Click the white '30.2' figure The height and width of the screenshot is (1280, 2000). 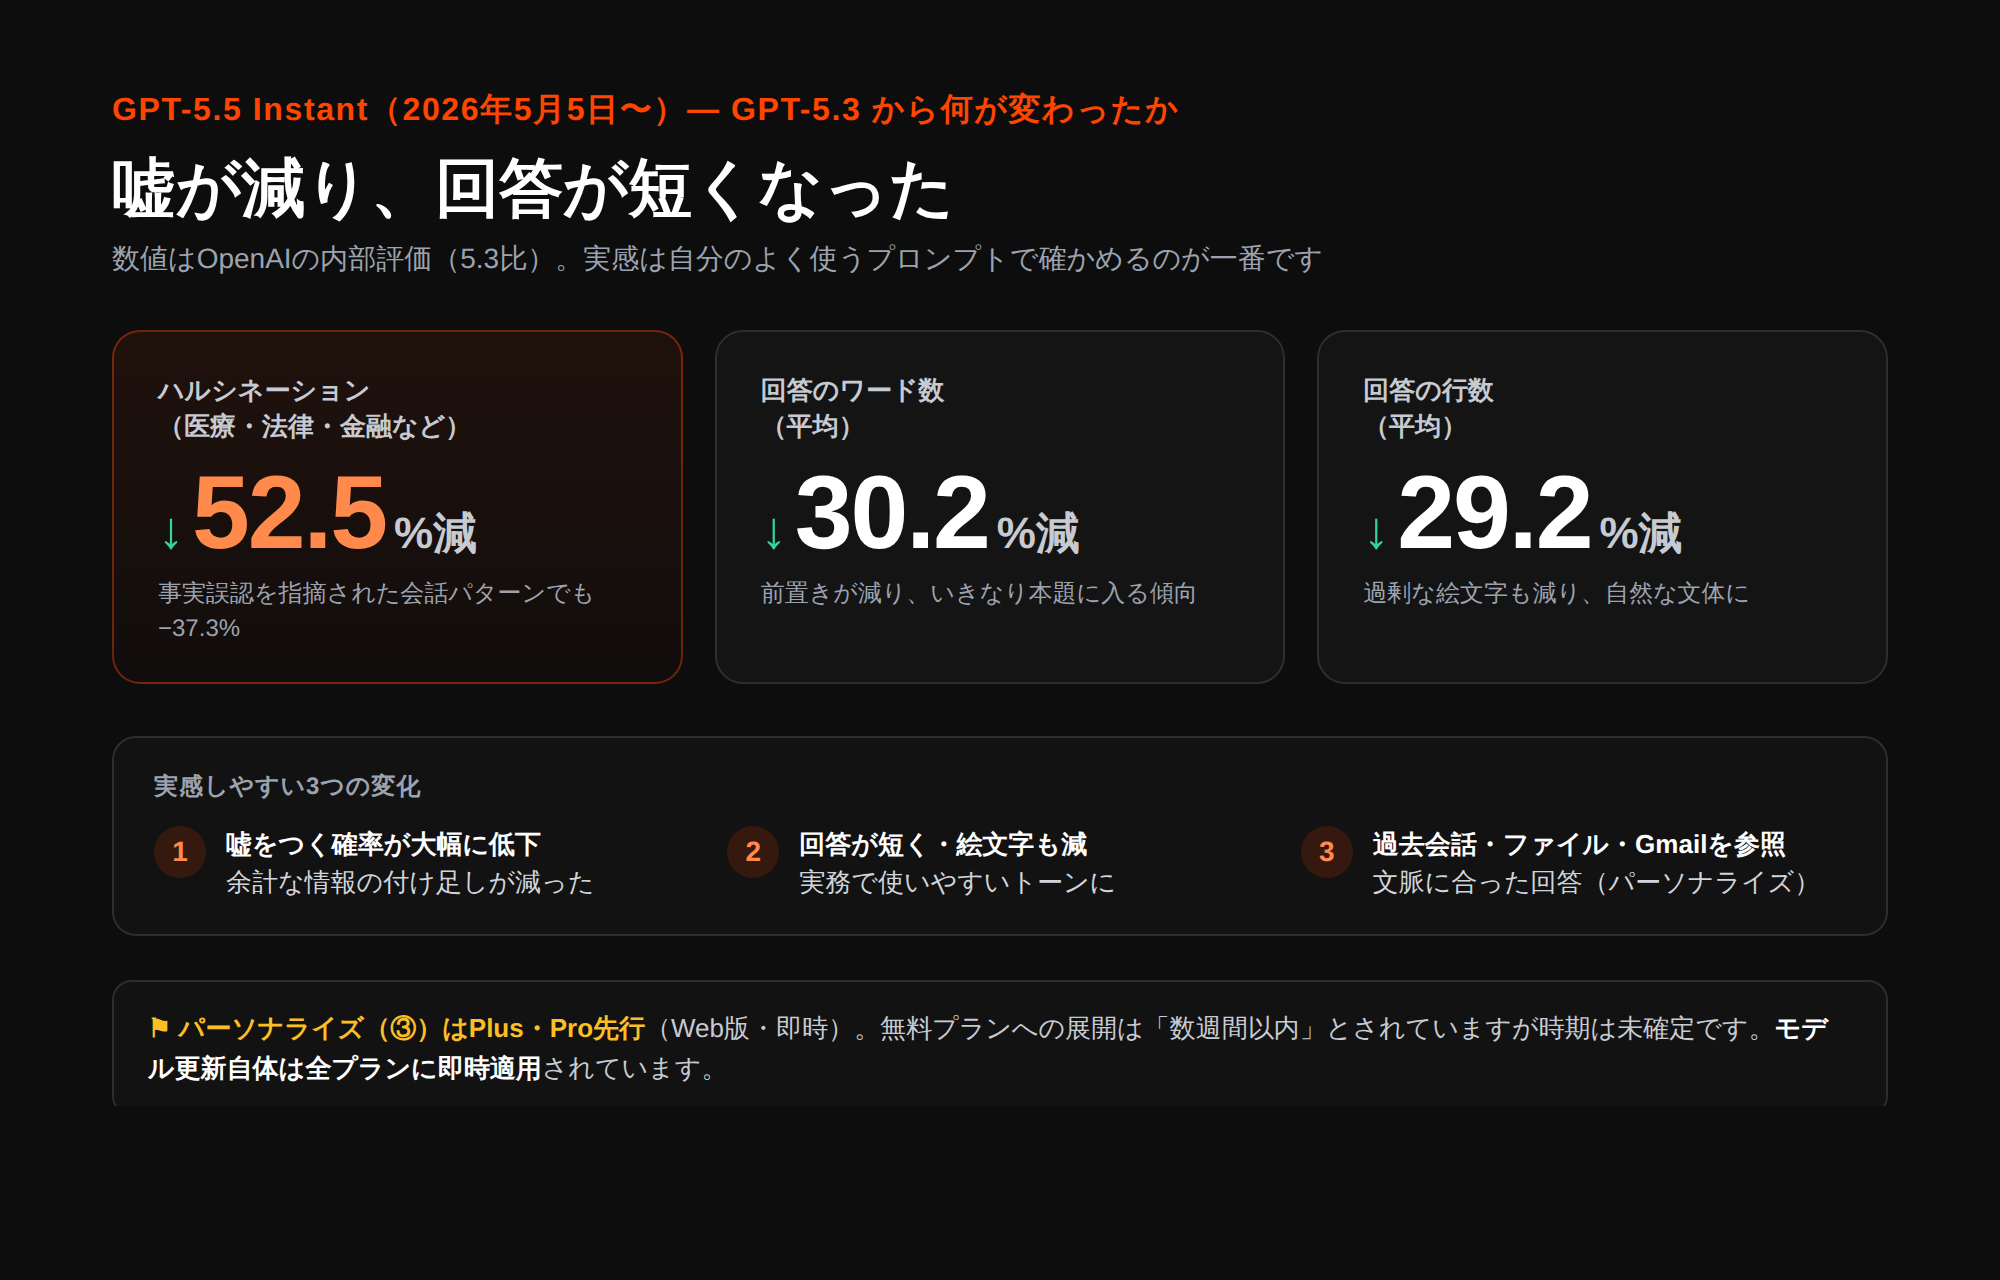click(892, 513)
